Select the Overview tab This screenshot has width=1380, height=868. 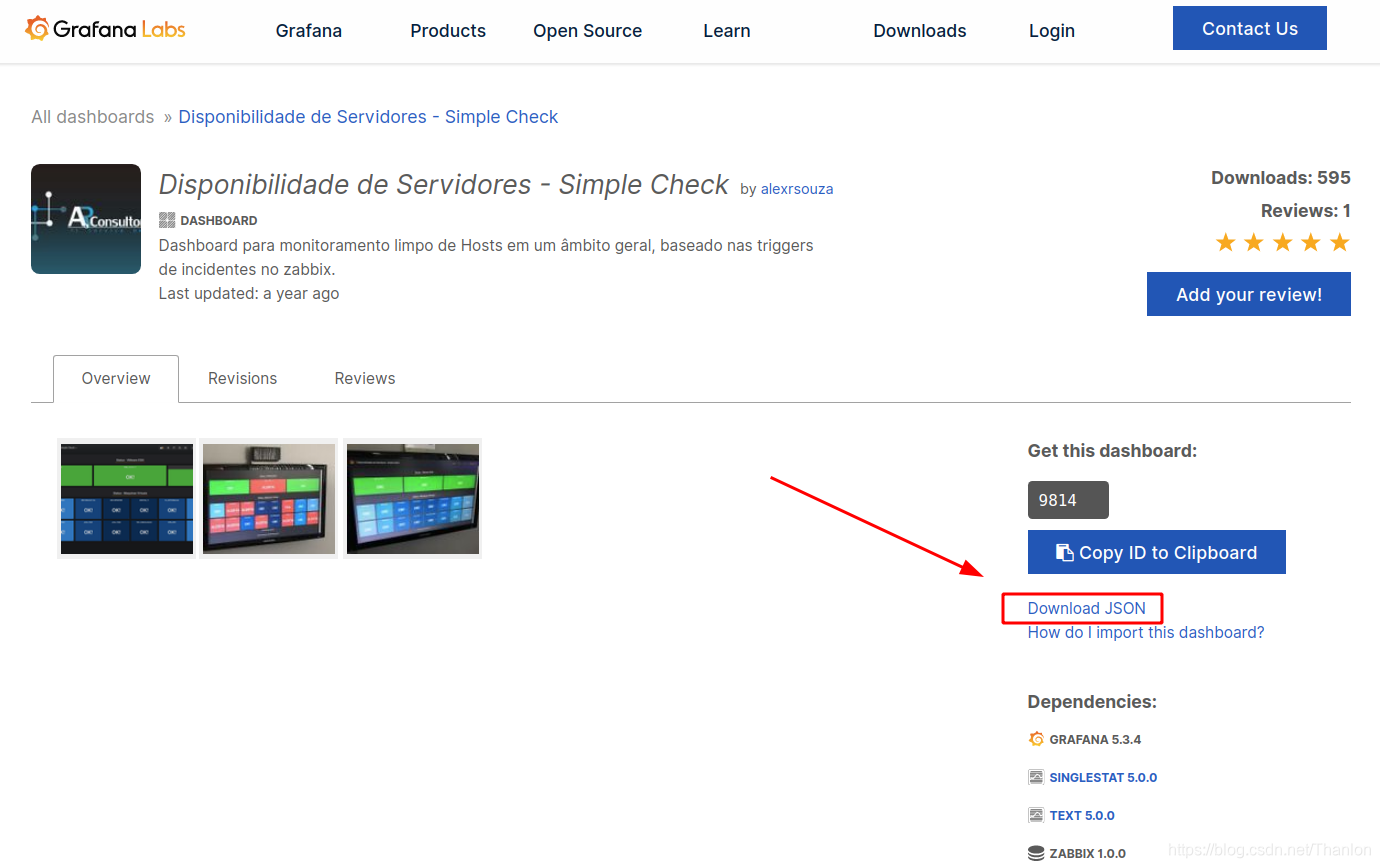pyautogui.click(x=116, y=379)
